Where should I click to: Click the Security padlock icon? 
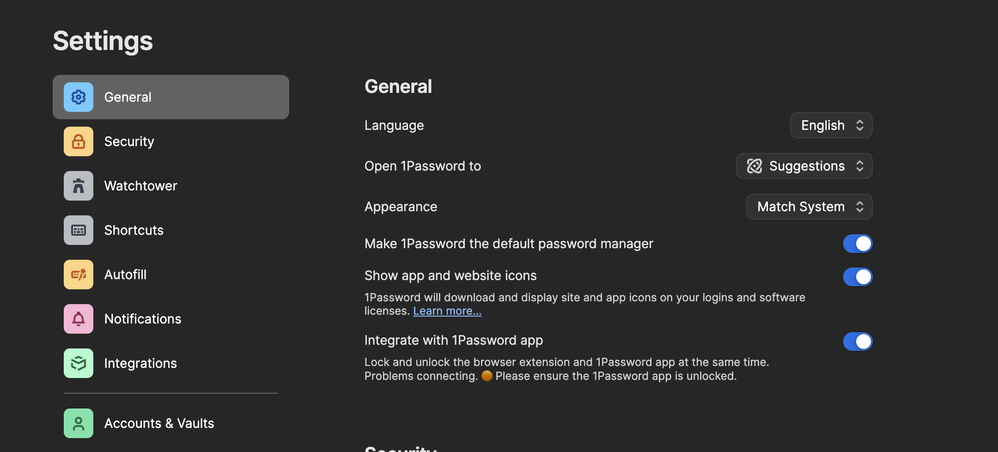78,142
